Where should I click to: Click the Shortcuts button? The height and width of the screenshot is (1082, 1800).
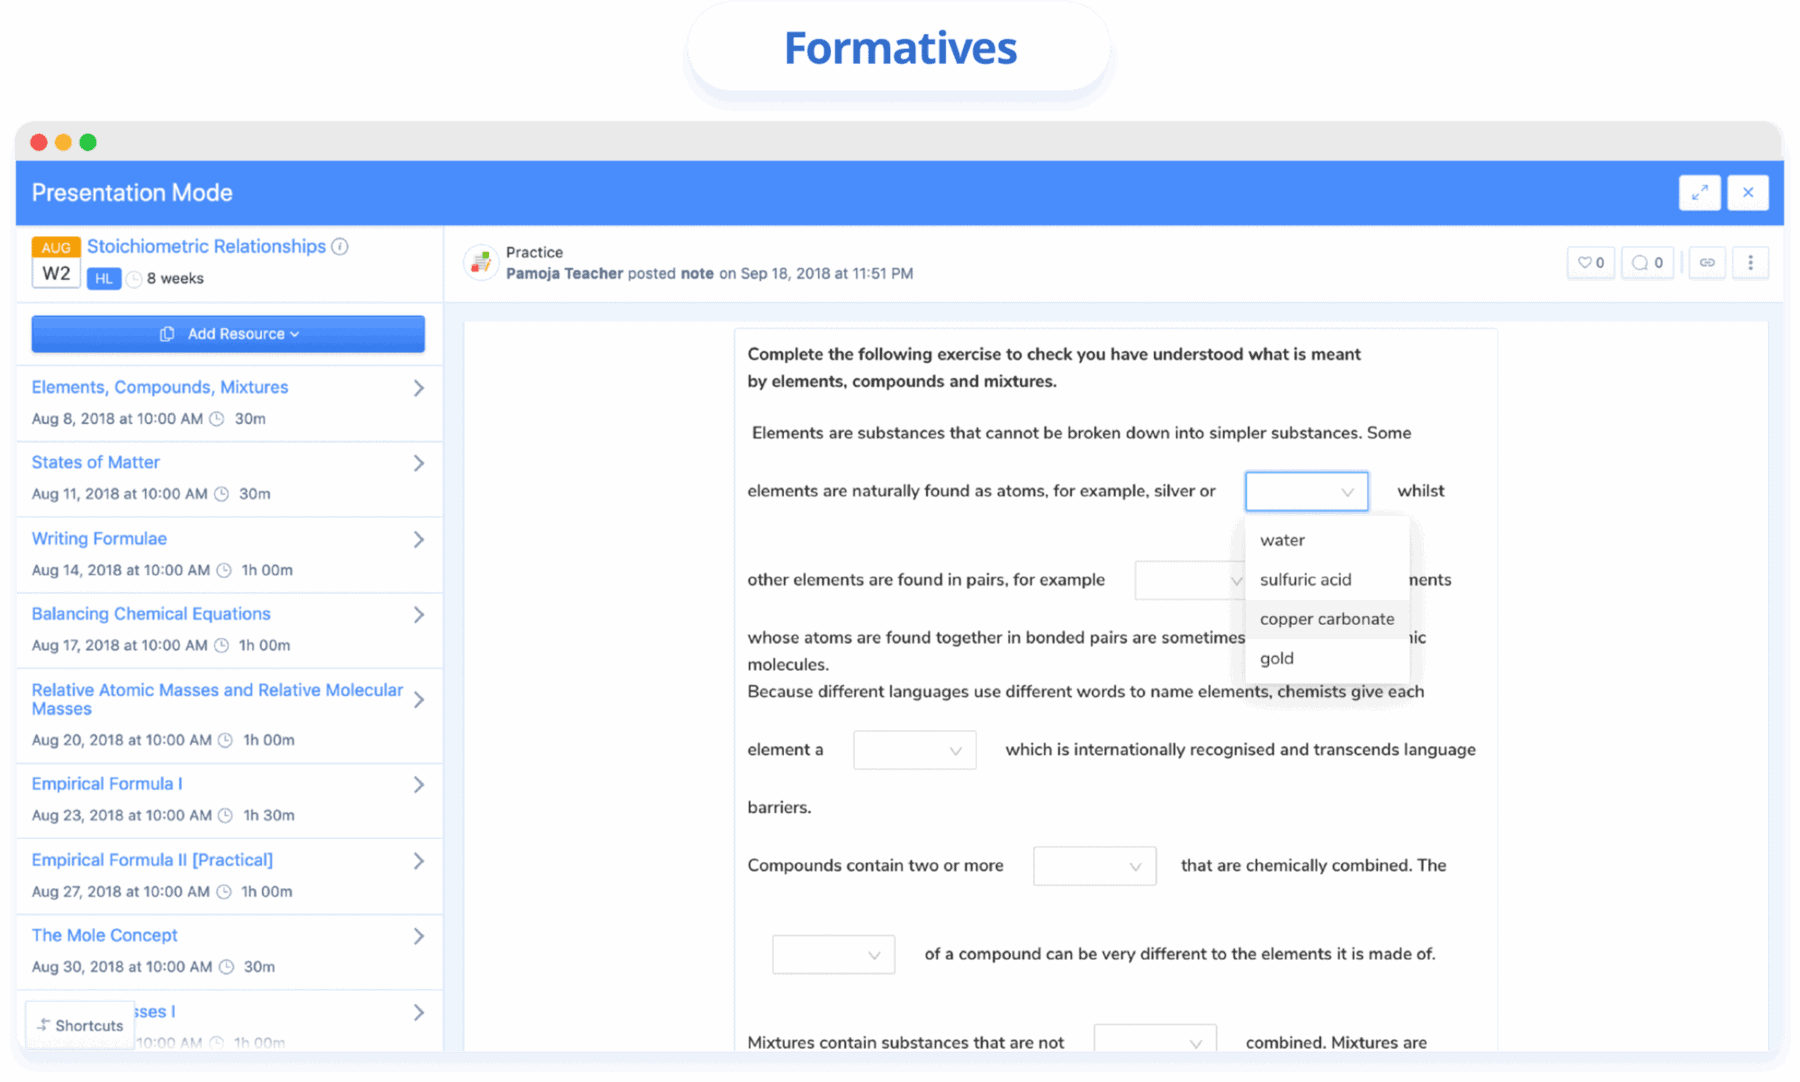click(x=80, y=1025)
